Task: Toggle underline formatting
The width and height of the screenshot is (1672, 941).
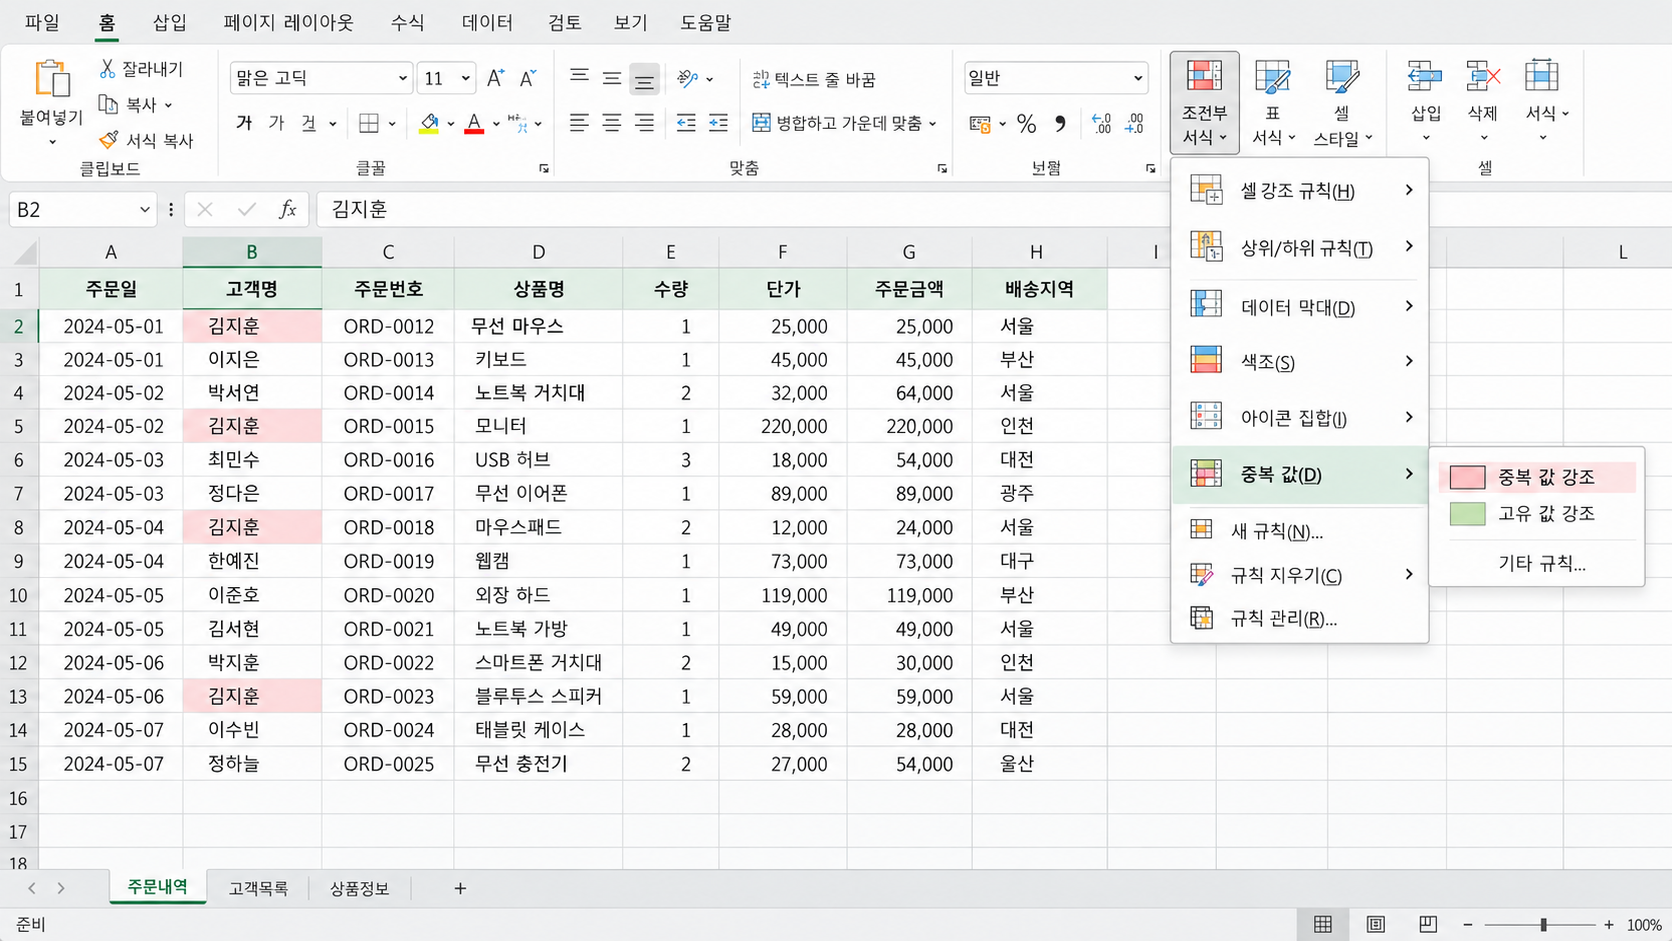Action: point(309,123)
